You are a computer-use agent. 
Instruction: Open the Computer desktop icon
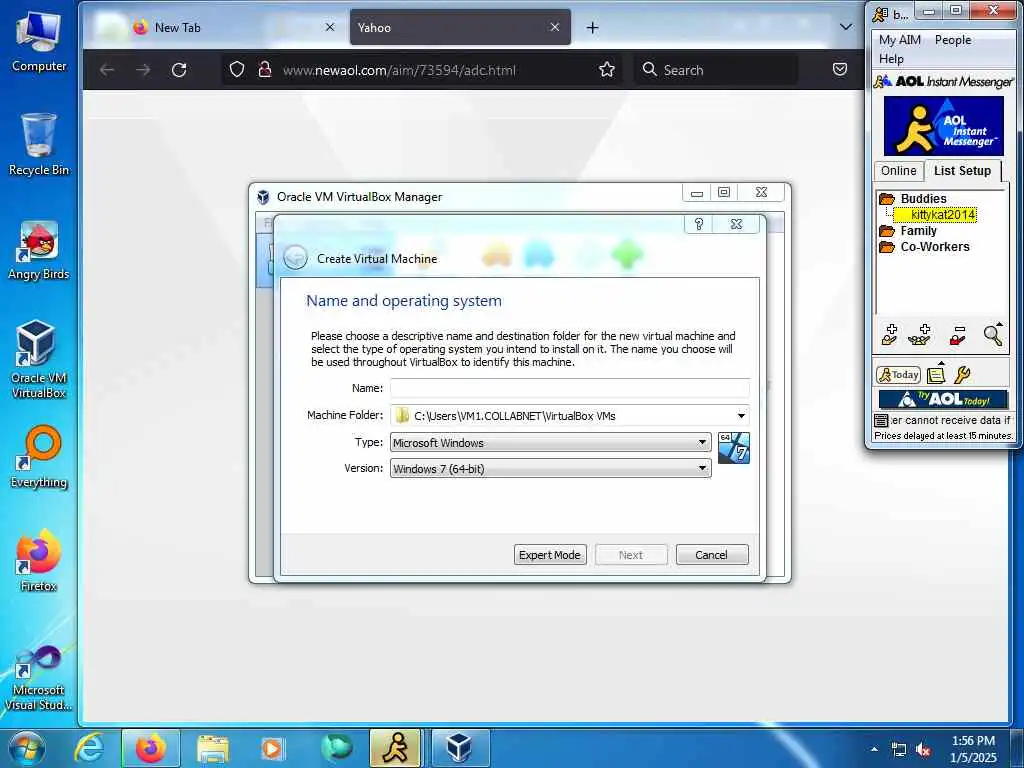point(39,42)
